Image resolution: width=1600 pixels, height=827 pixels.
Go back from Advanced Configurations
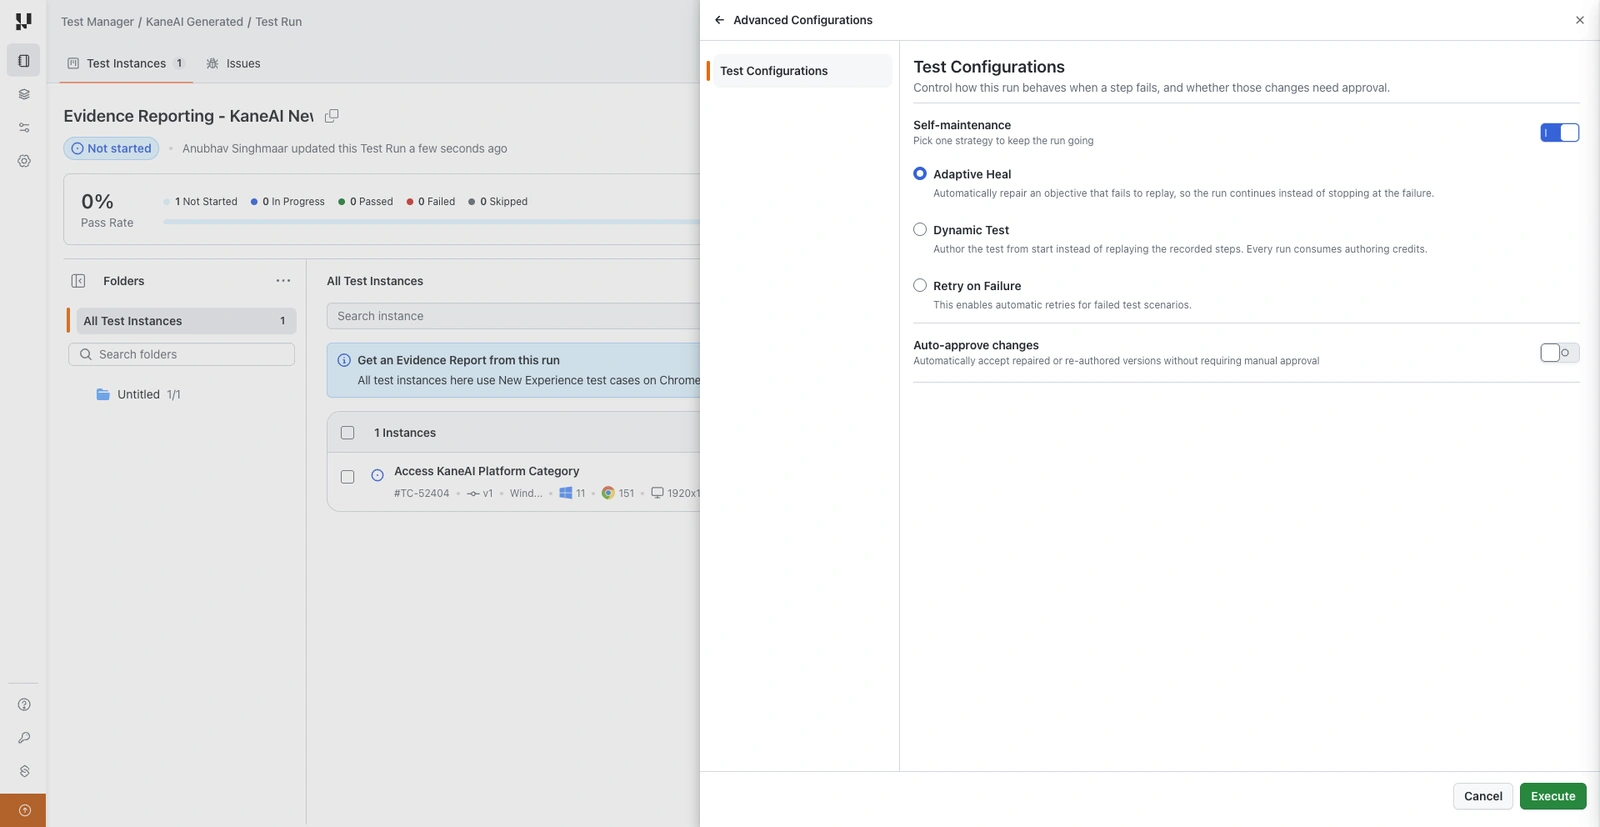(x=719, y=20)
